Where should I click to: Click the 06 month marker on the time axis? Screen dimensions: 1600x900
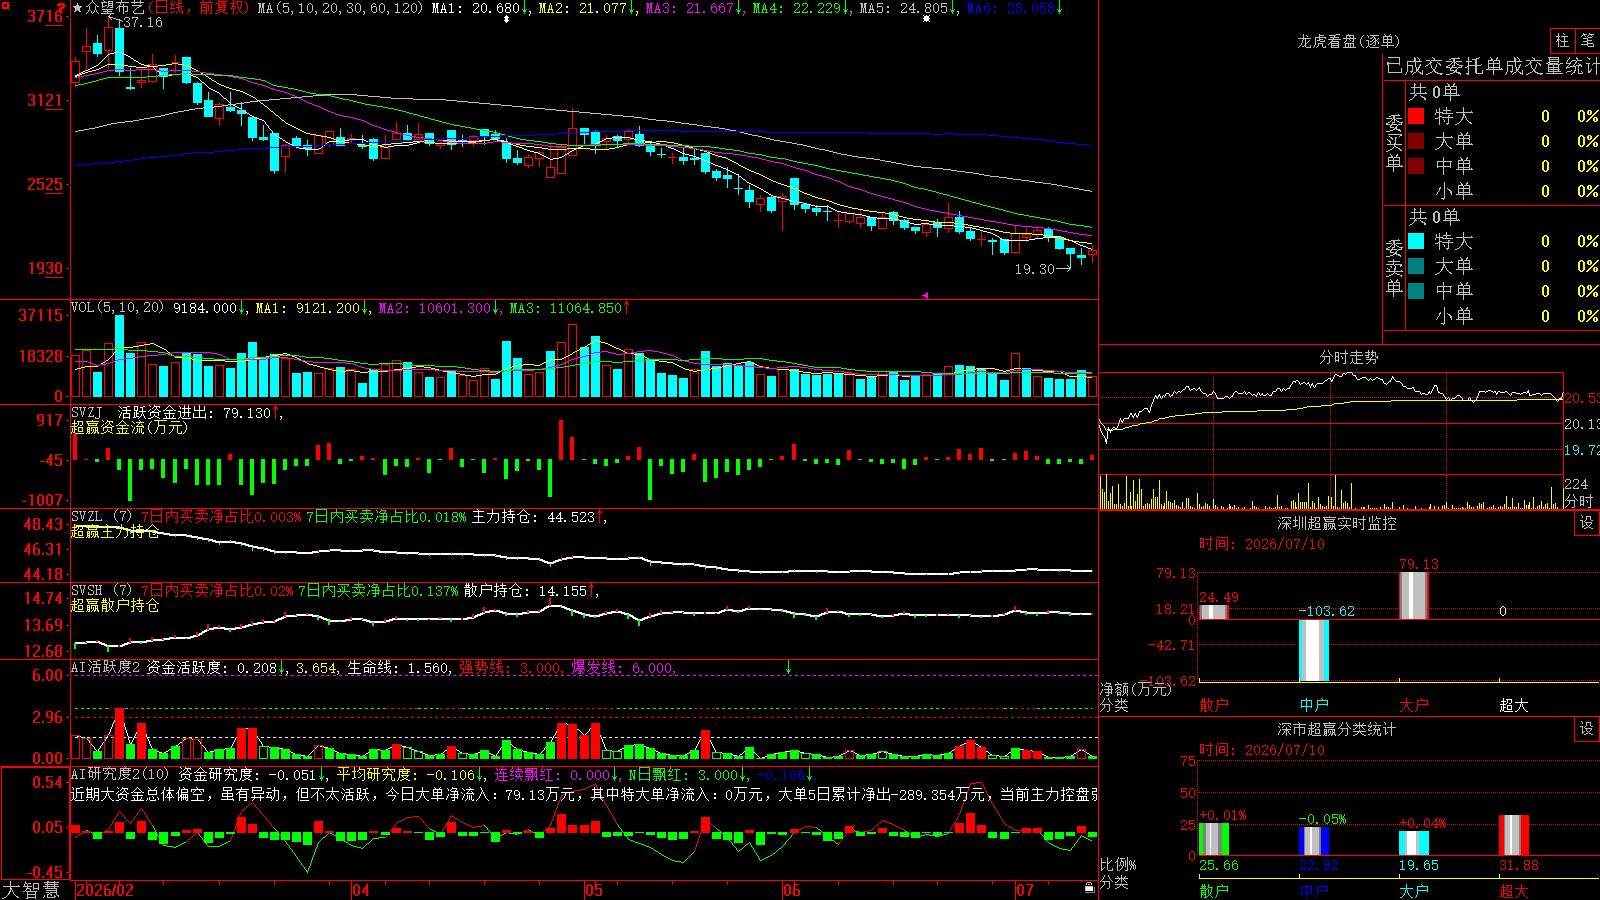(792, 890)
